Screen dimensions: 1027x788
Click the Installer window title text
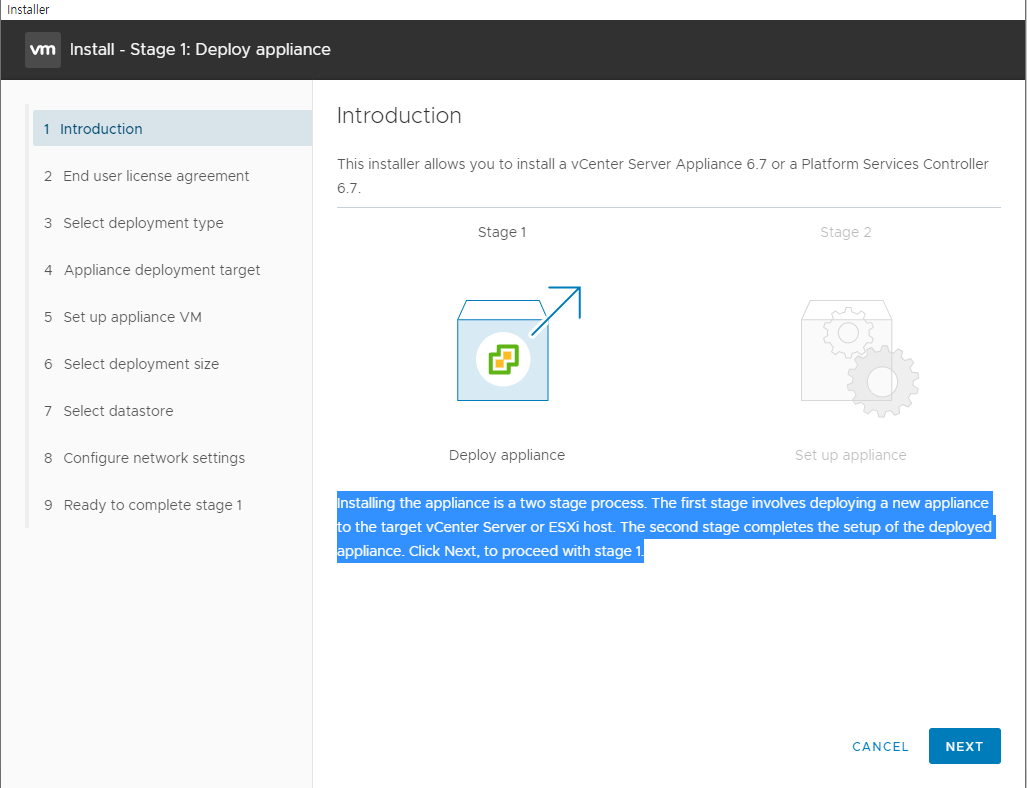click(x=28, y=10)
